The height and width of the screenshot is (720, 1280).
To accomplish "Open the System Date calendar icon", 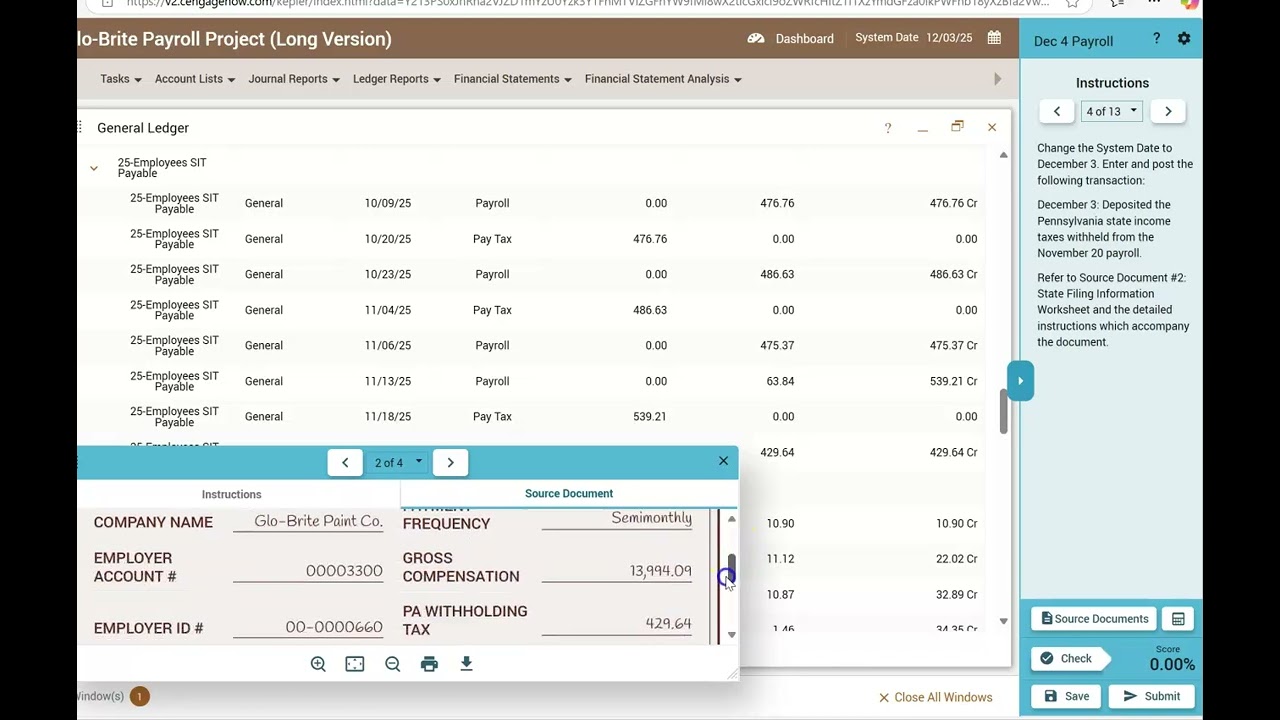I will 994,38.
